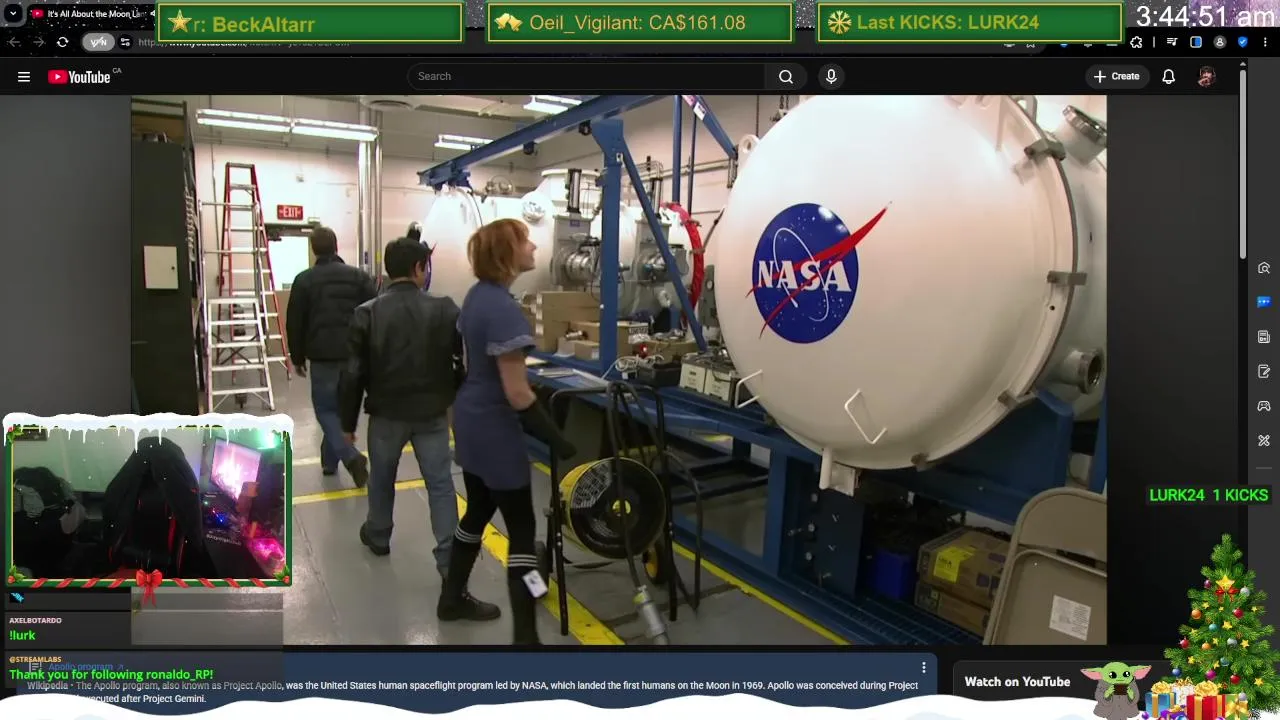The width and height of the screenshot is (1280, 720).
Task: Click the webcam overlay thumbnail
Action: pos(148,505)
